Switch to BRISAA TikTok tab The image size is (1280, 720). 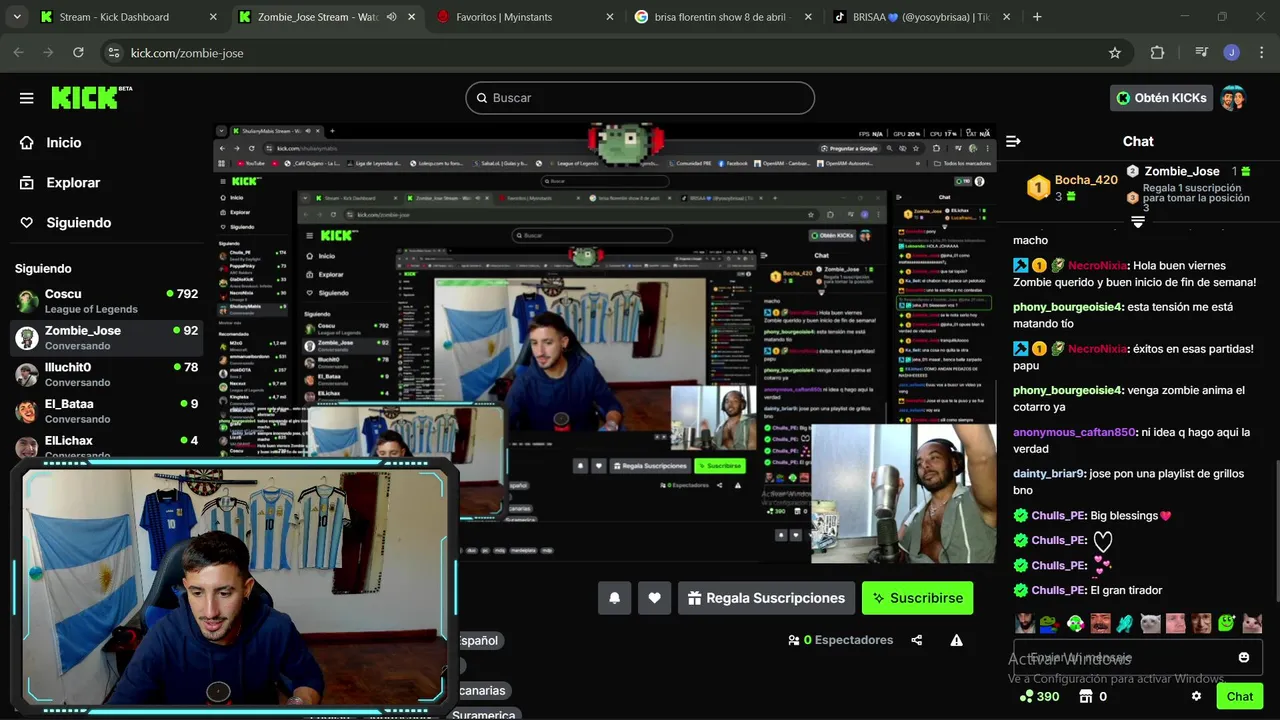pyautogui.click(x=922, y=17)
